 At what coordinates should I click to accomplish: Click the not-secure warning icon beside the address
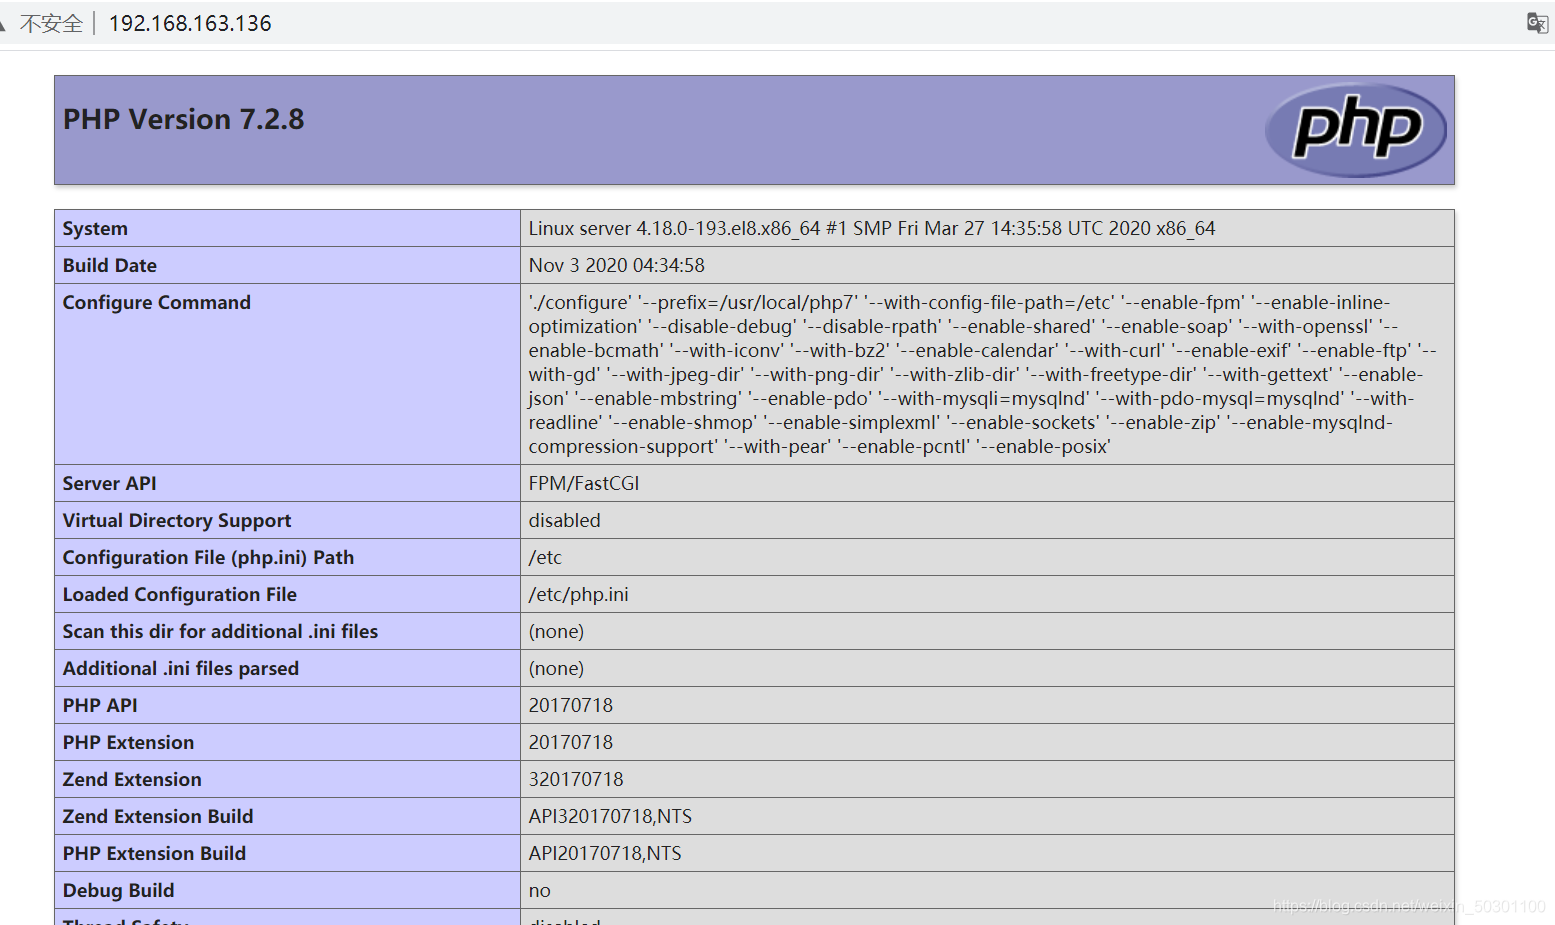pos(3,24)
